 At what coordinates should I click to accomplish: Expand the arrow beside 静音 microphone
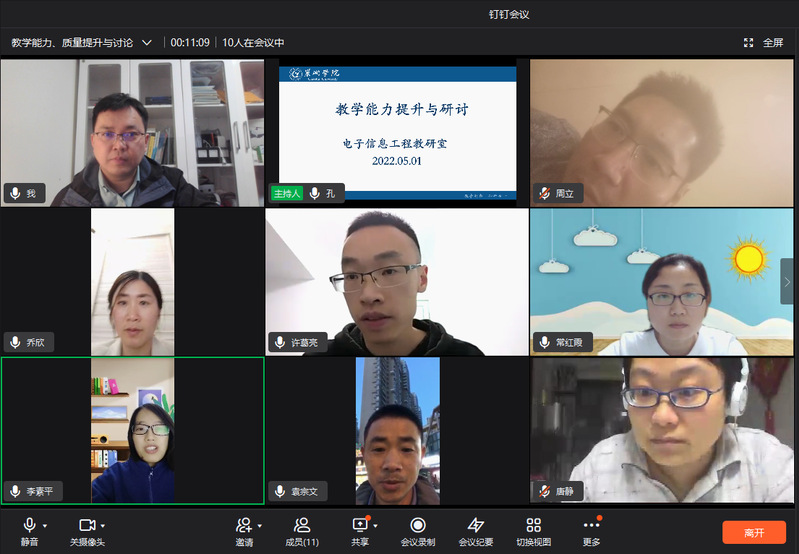click(45, 525)
